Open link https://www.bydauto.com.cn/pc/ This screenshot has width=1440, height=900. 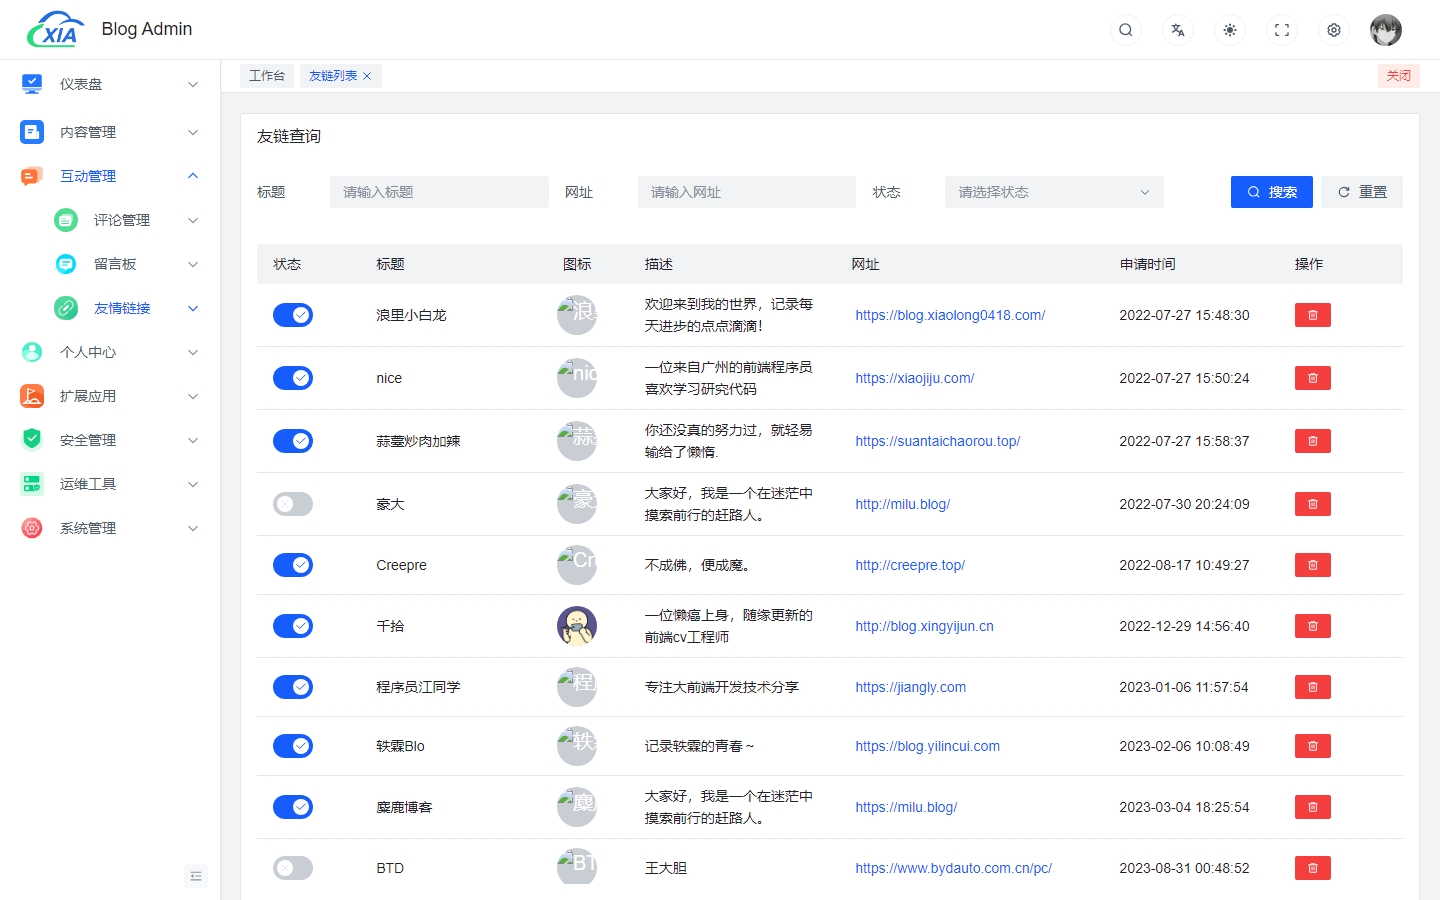coord(954,868)
